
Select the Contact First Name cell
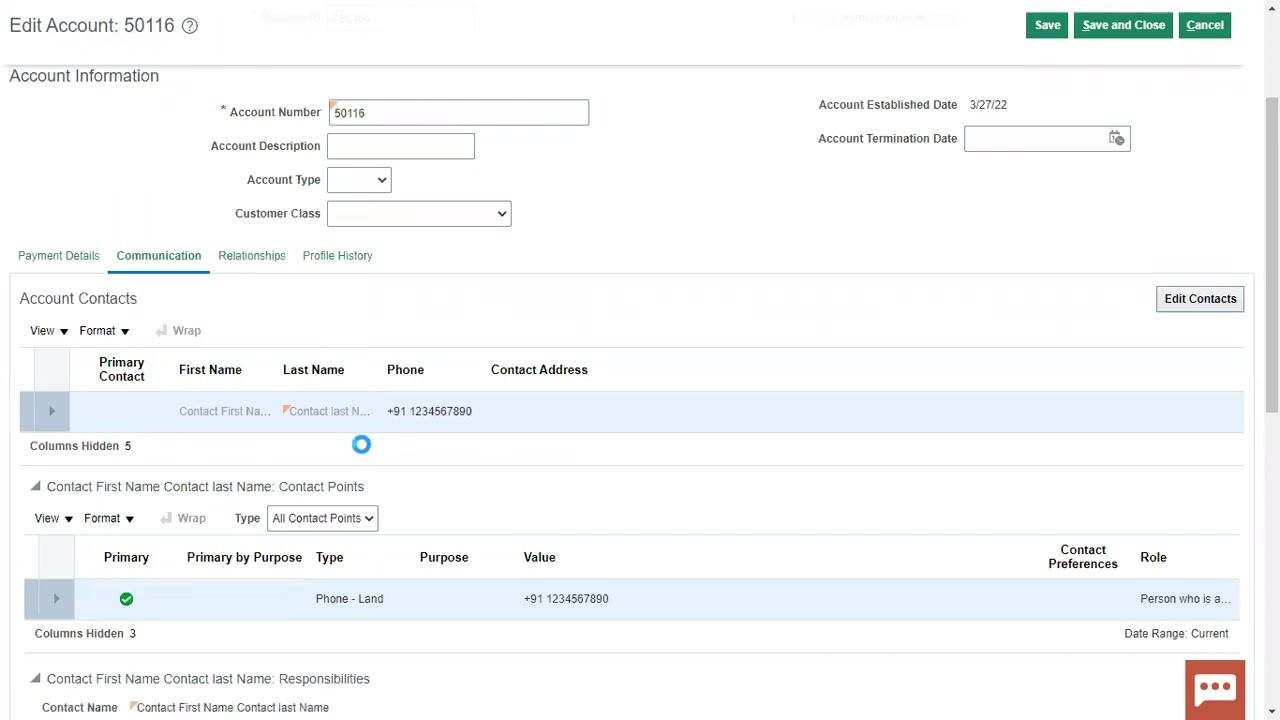coord(225,412)
